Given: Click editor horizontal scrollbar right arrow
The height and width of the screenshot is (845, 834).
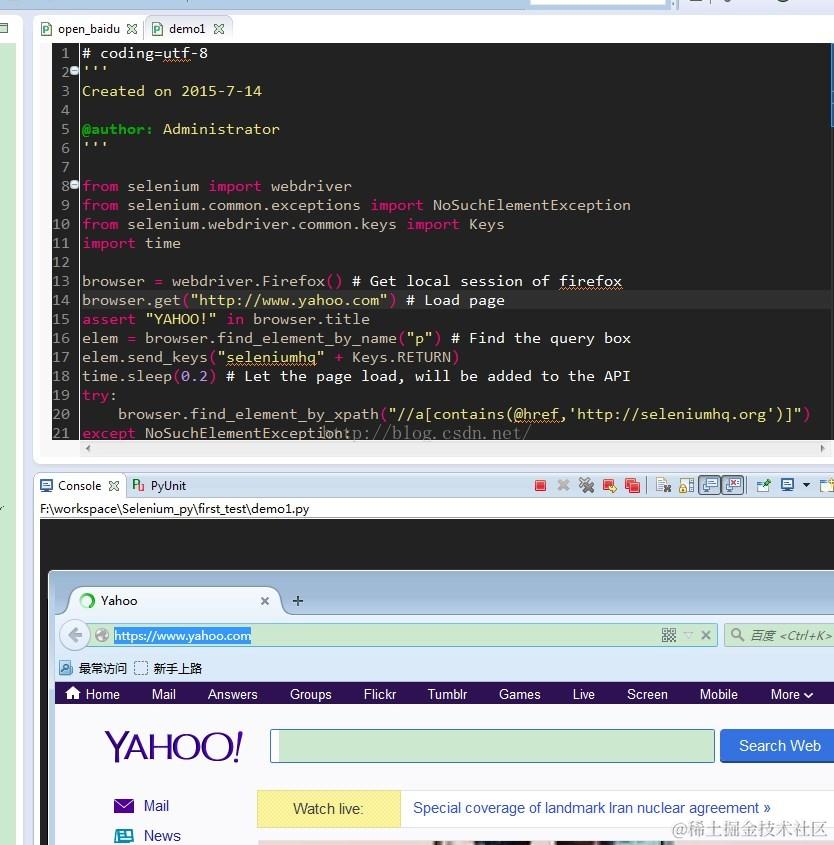Looking at the screenshot, I should tap(822, 448).
